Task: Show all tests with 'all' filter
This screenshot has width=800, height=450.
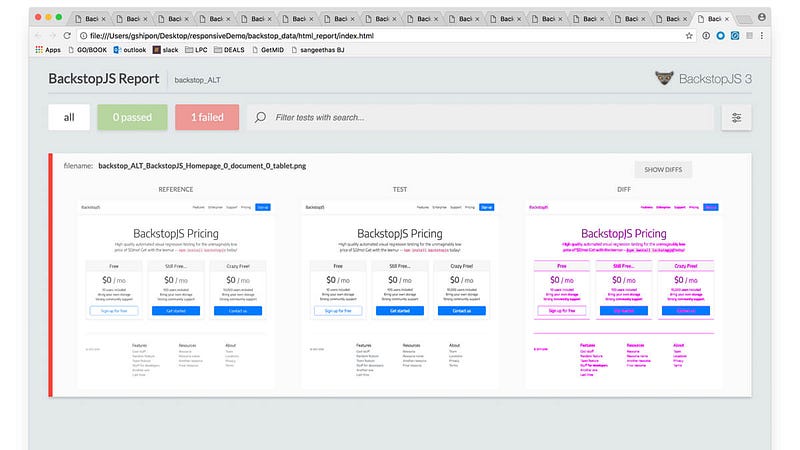Action: click(69, 117)
